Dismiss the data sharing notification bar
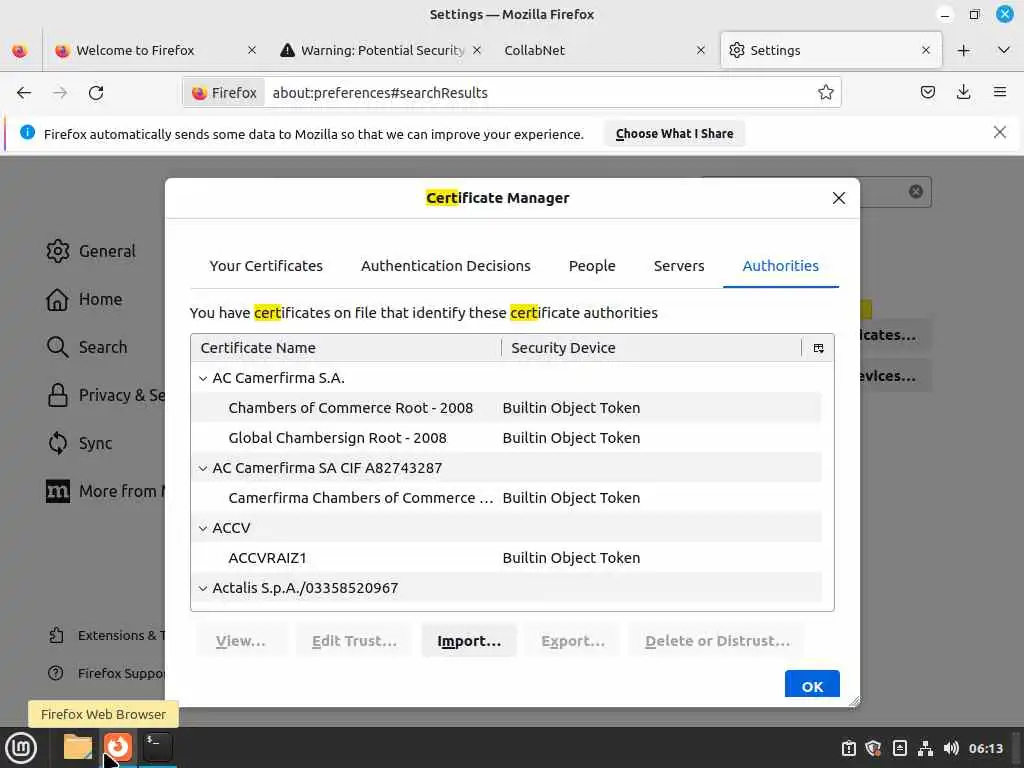1024x768 pixels. (x=1000, y=133)
